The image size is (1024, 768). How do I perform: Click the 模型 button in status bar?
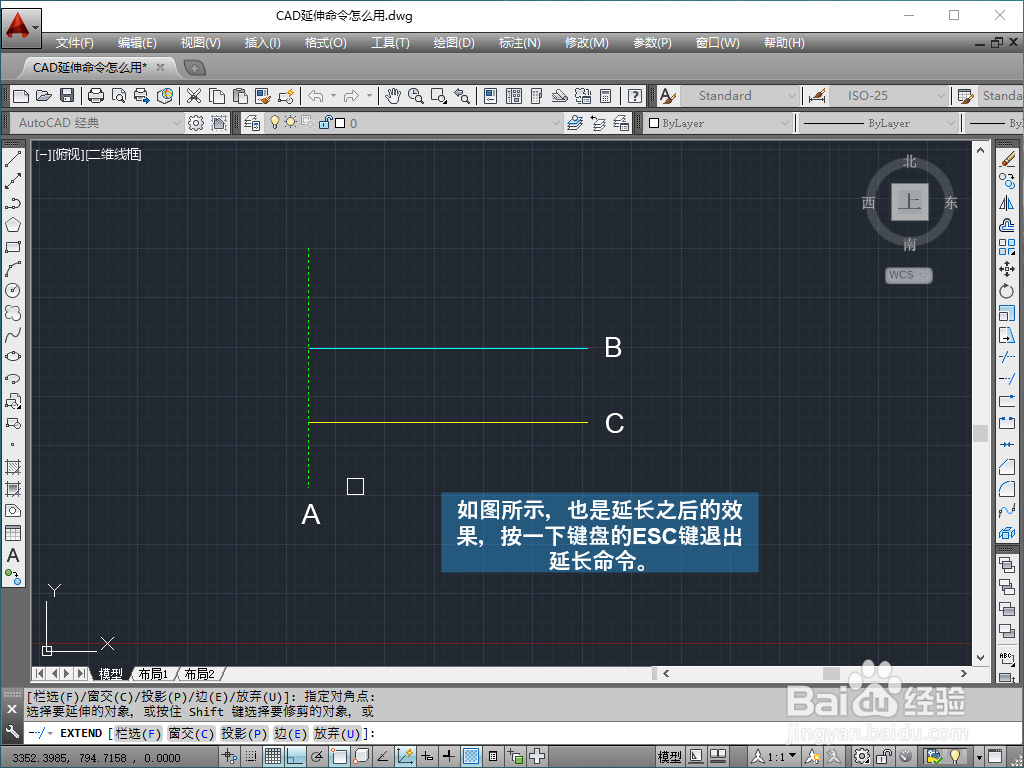coord(669,756)
